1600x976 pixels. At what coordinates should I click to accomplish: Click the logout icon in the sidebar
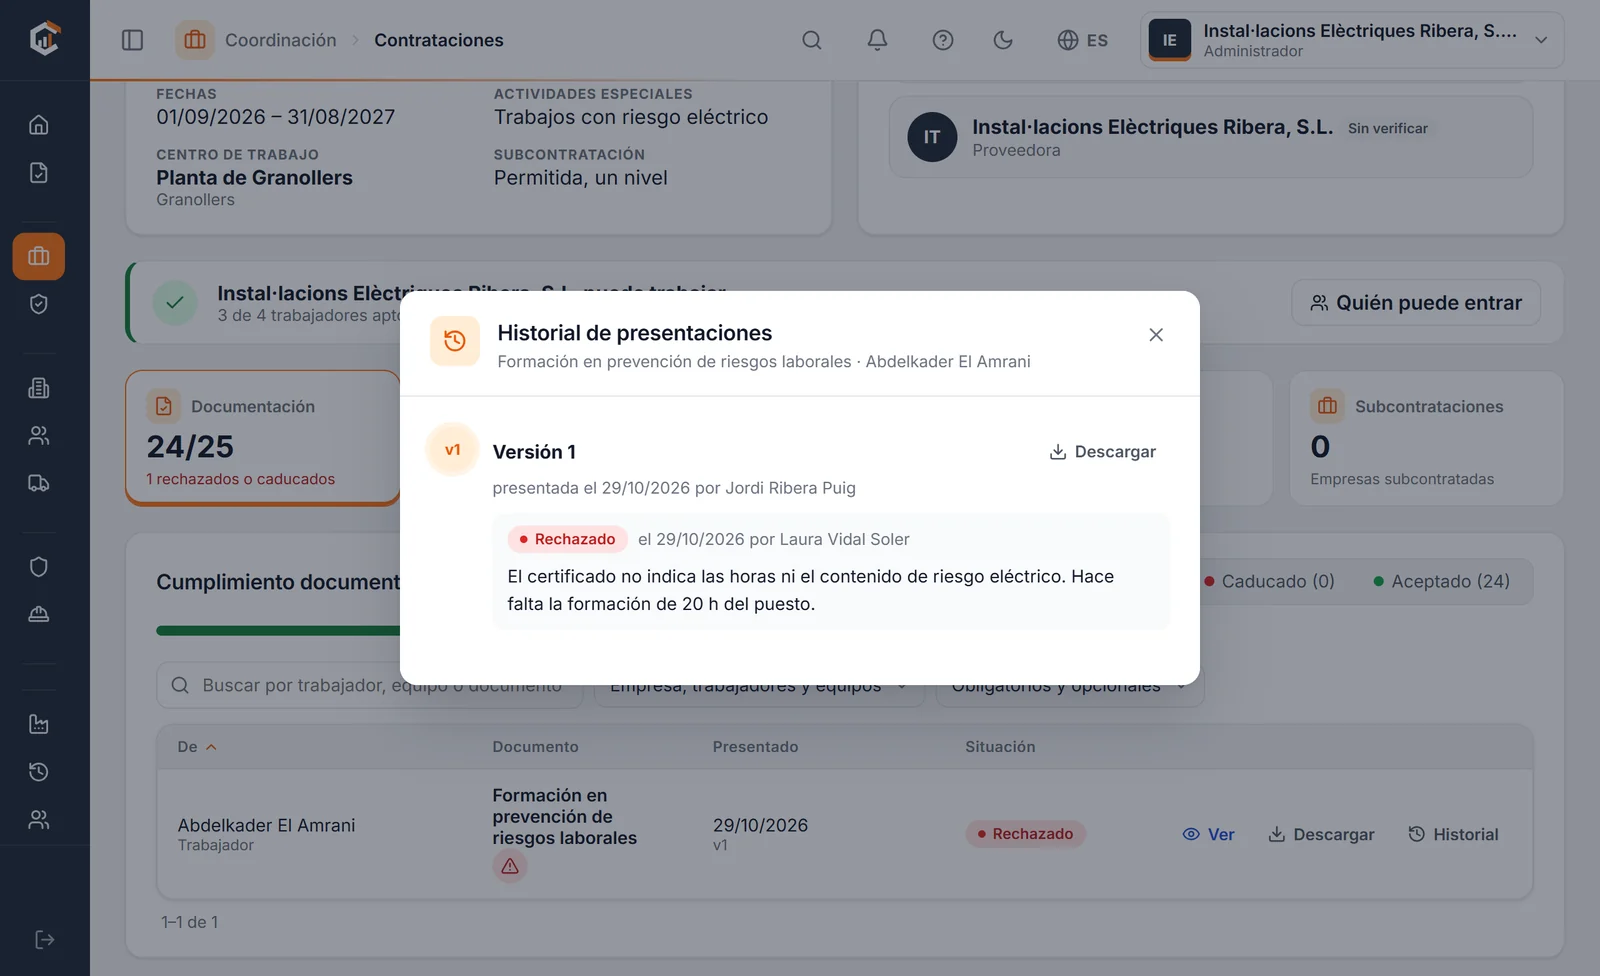tap(44, 940)
